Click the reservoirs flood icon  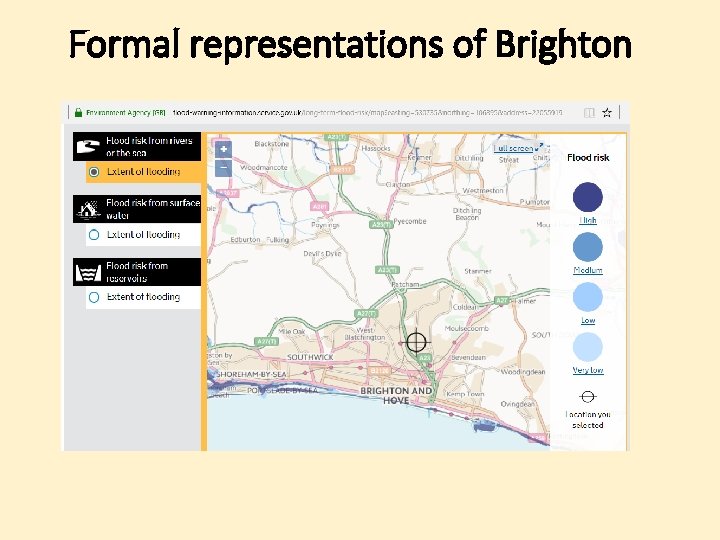(88, 272)
